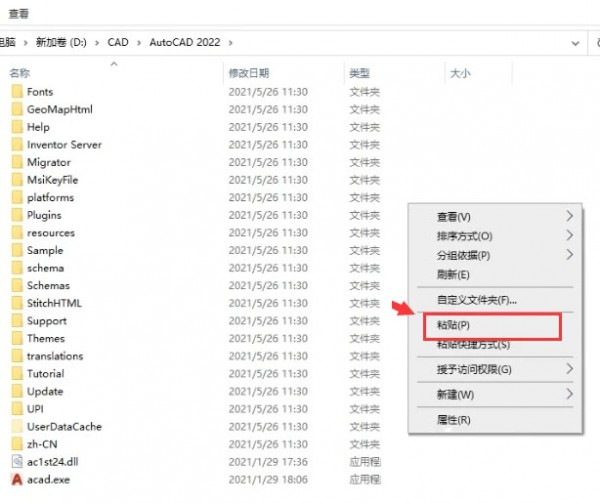
Task: Select the Inventor Server folder name
Action: tap(64, 145)
